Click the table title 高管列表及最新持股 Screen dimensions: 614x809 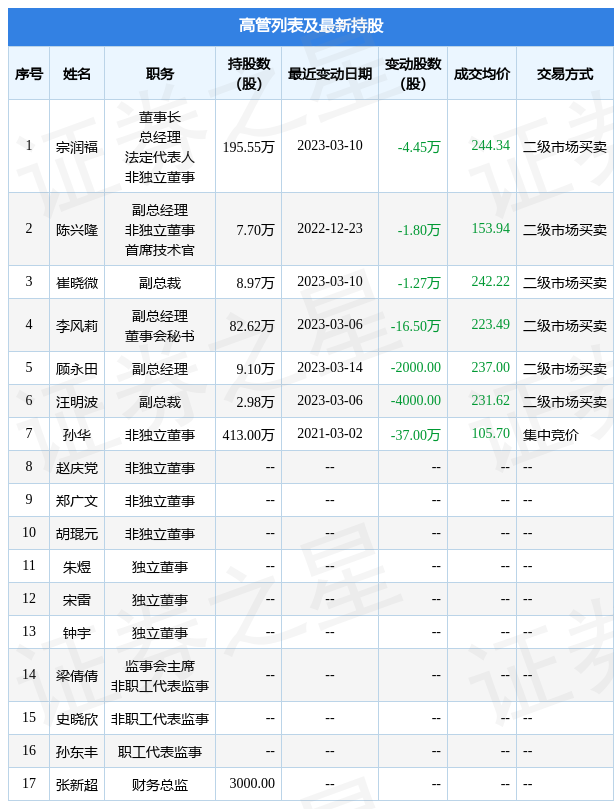311,25
